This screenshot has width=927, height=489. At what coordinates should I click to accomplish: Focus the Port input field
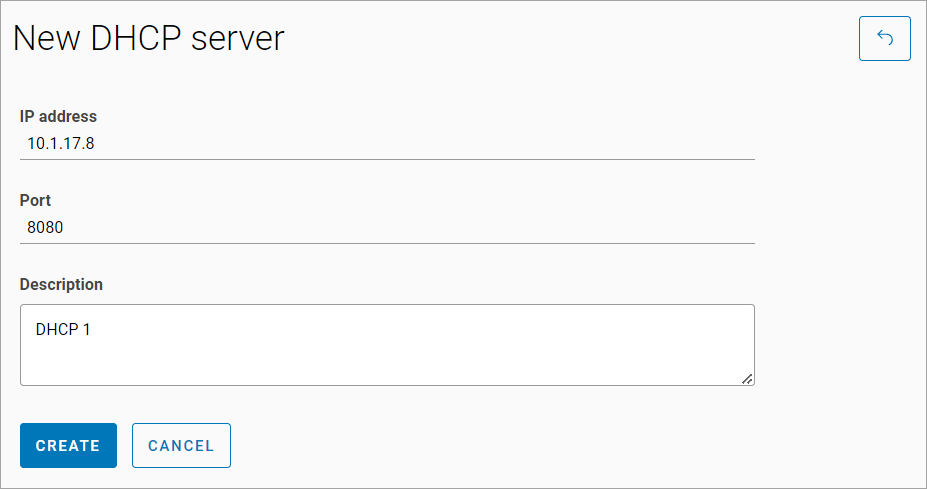(386, 227)
